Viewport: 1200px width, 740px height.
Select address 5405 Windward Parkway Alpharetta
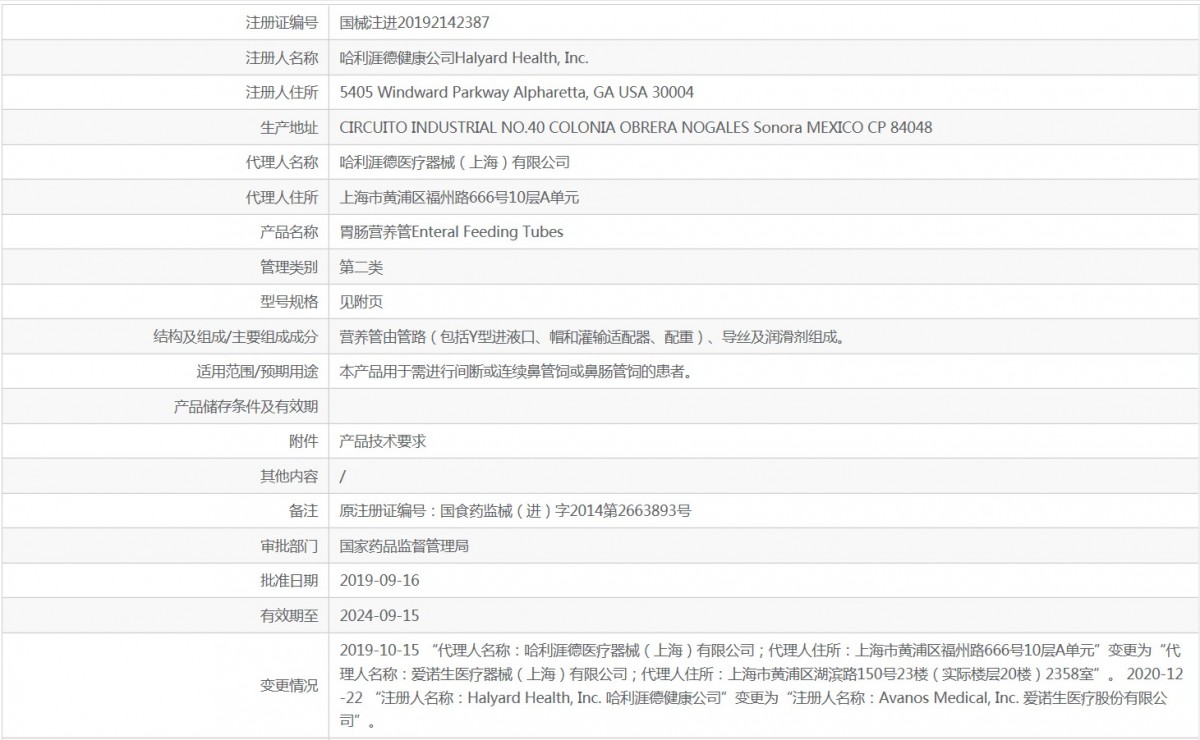[464, 92]
